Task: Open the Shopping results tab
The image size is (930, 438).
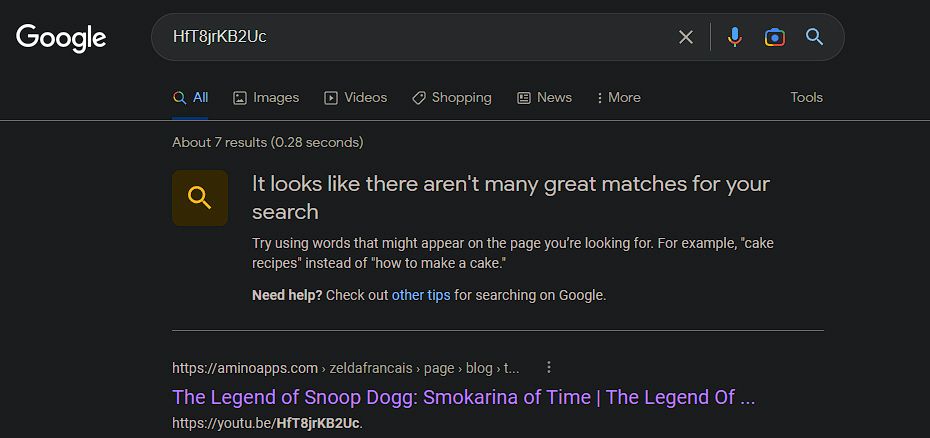Action: [x=451, y=97]
